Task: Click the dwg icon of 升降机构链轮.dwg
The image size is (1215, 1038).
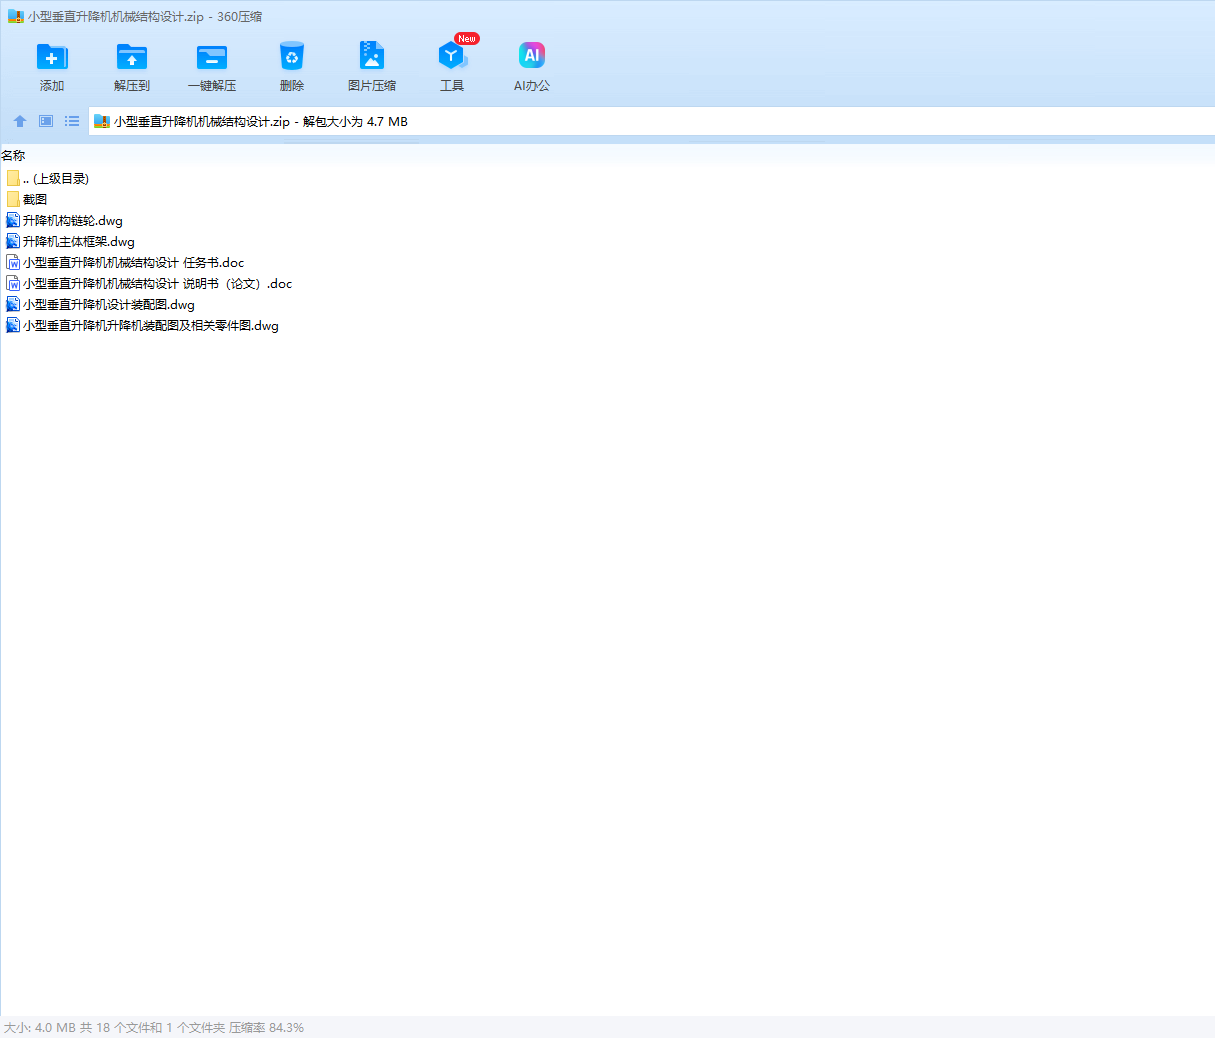Action: tap(13, 220)
